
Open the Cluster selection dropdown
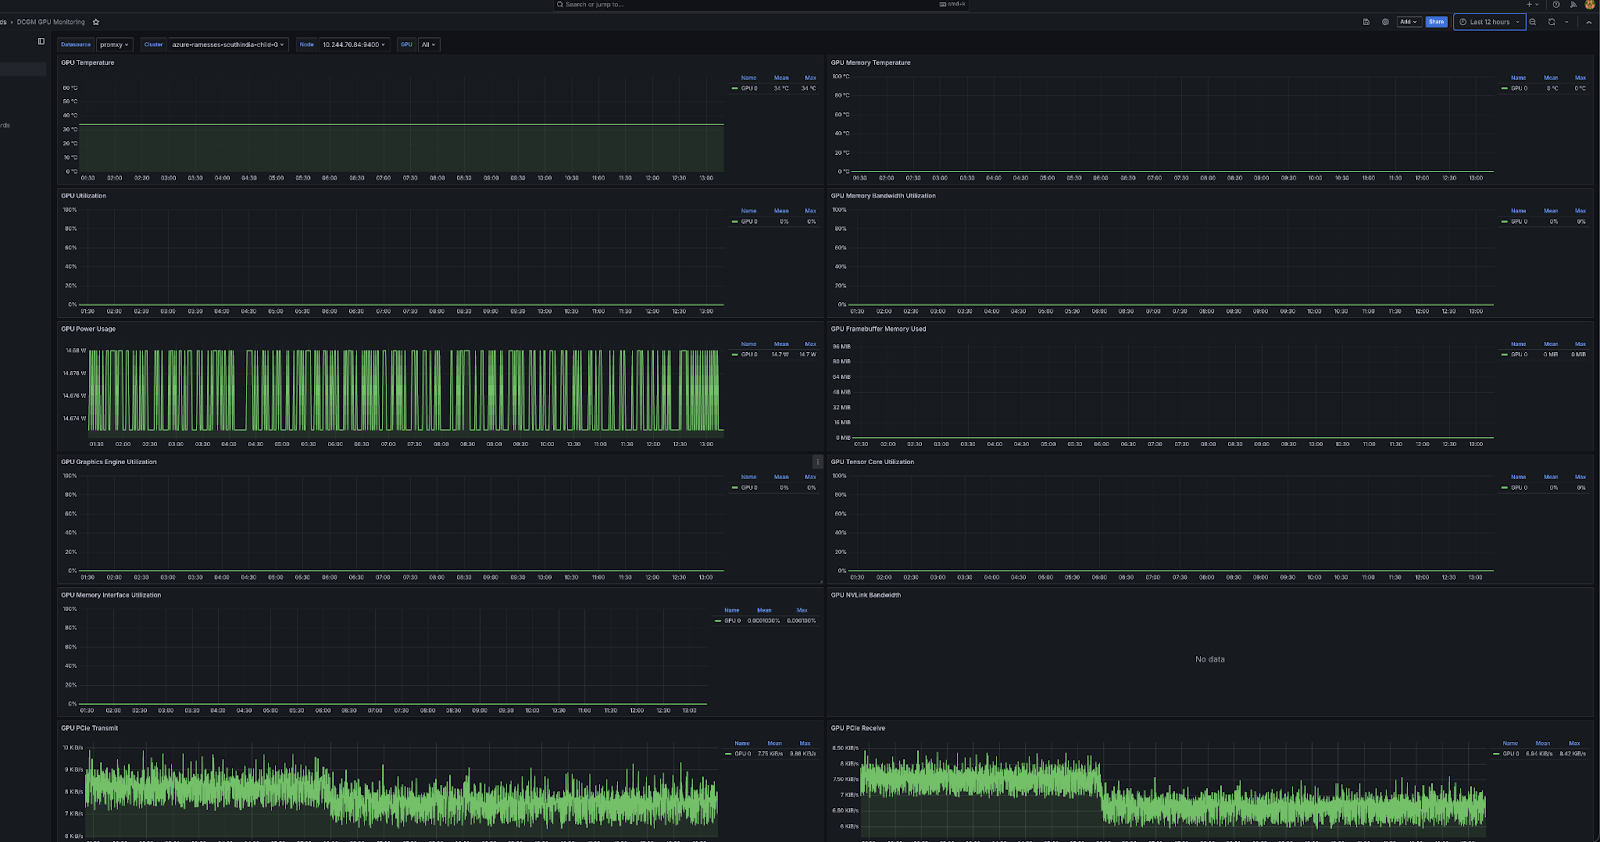click(228, 45)
